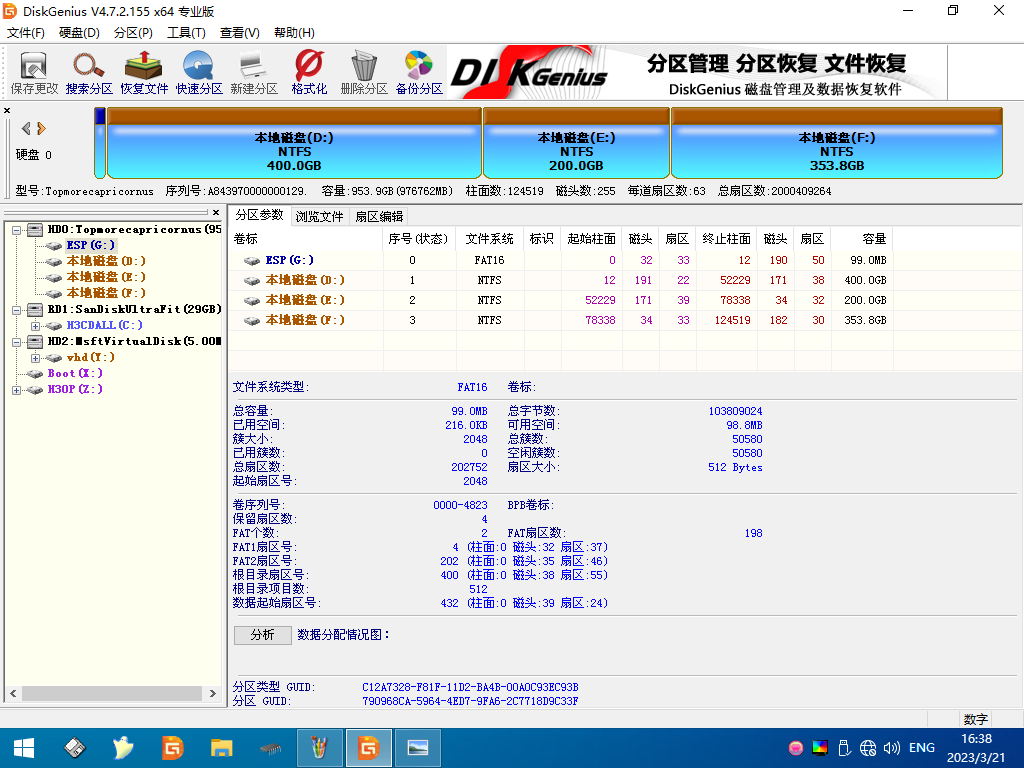Click the 删除分区 delete partition icon
The height and width of the screenshot is (768, 1024).
pos(364,72)
